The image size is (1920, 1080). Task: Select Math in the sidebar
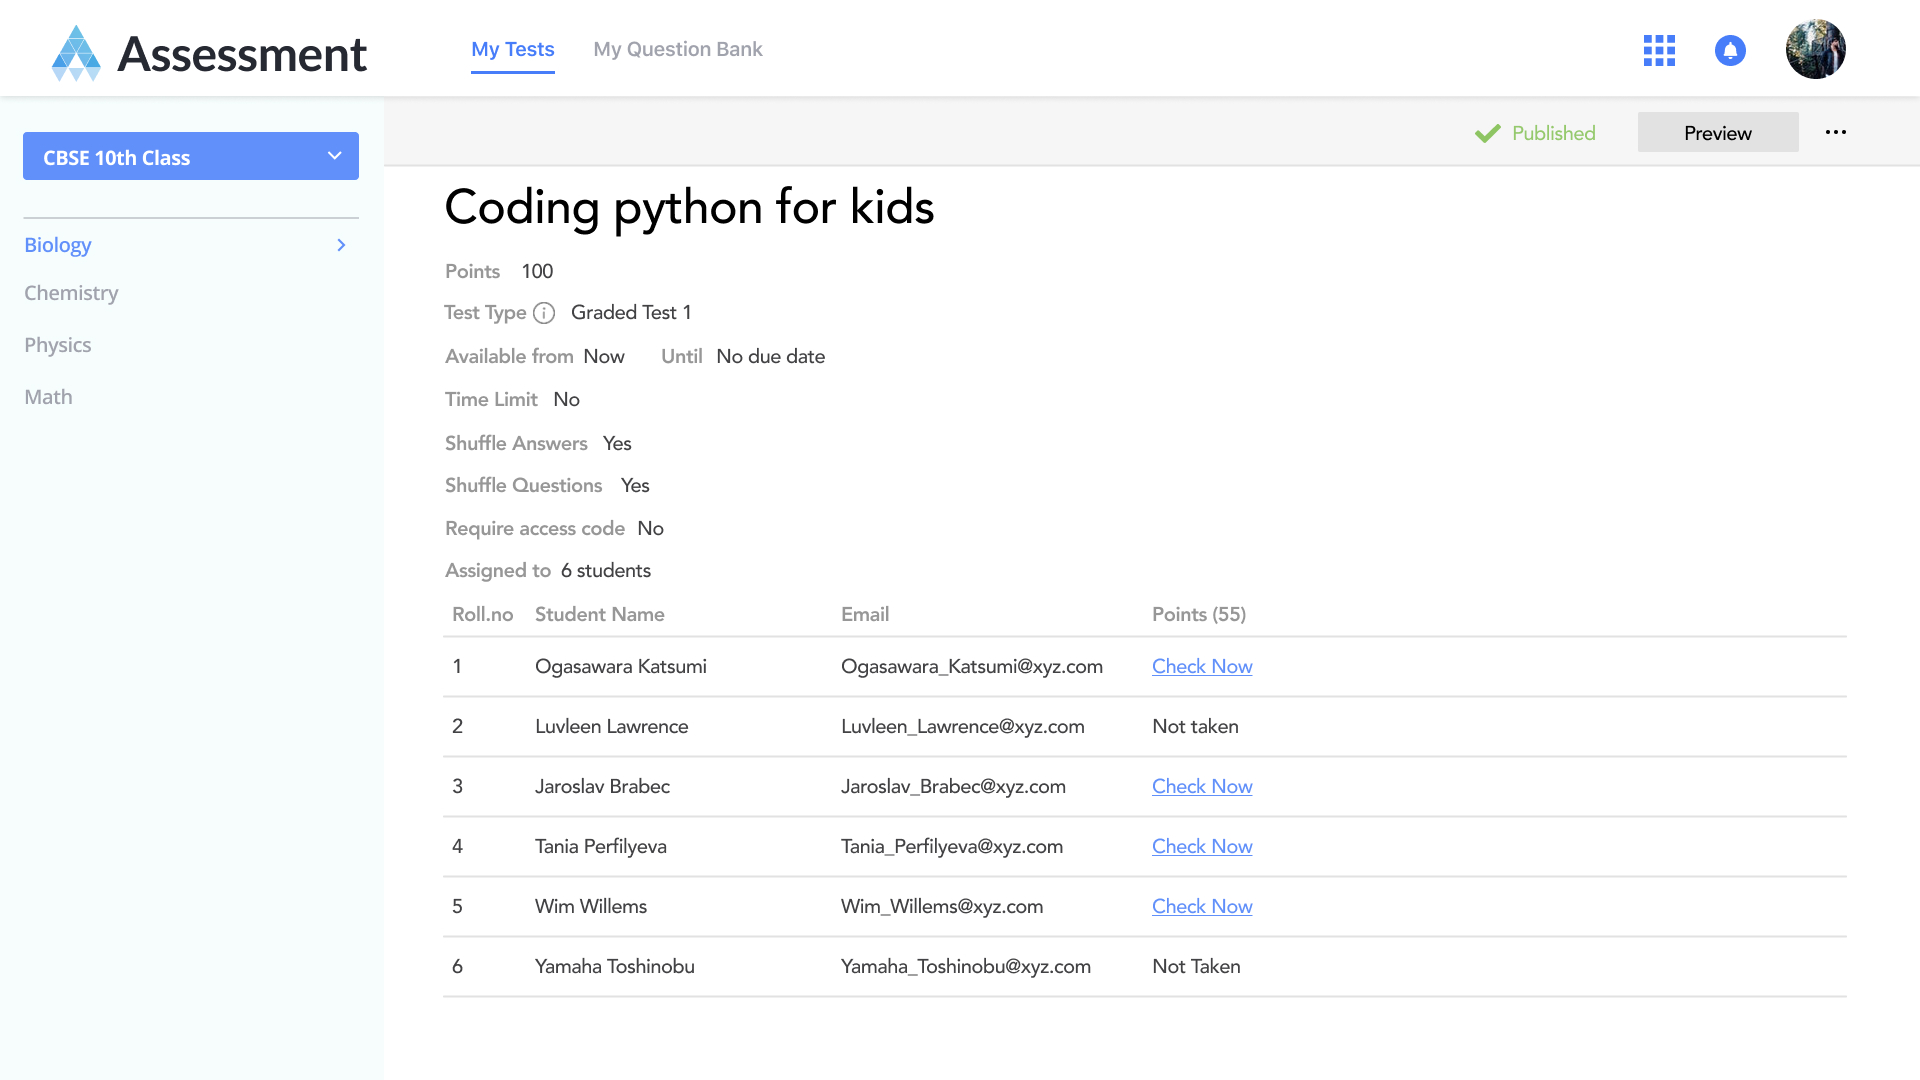tap(48, 397)
